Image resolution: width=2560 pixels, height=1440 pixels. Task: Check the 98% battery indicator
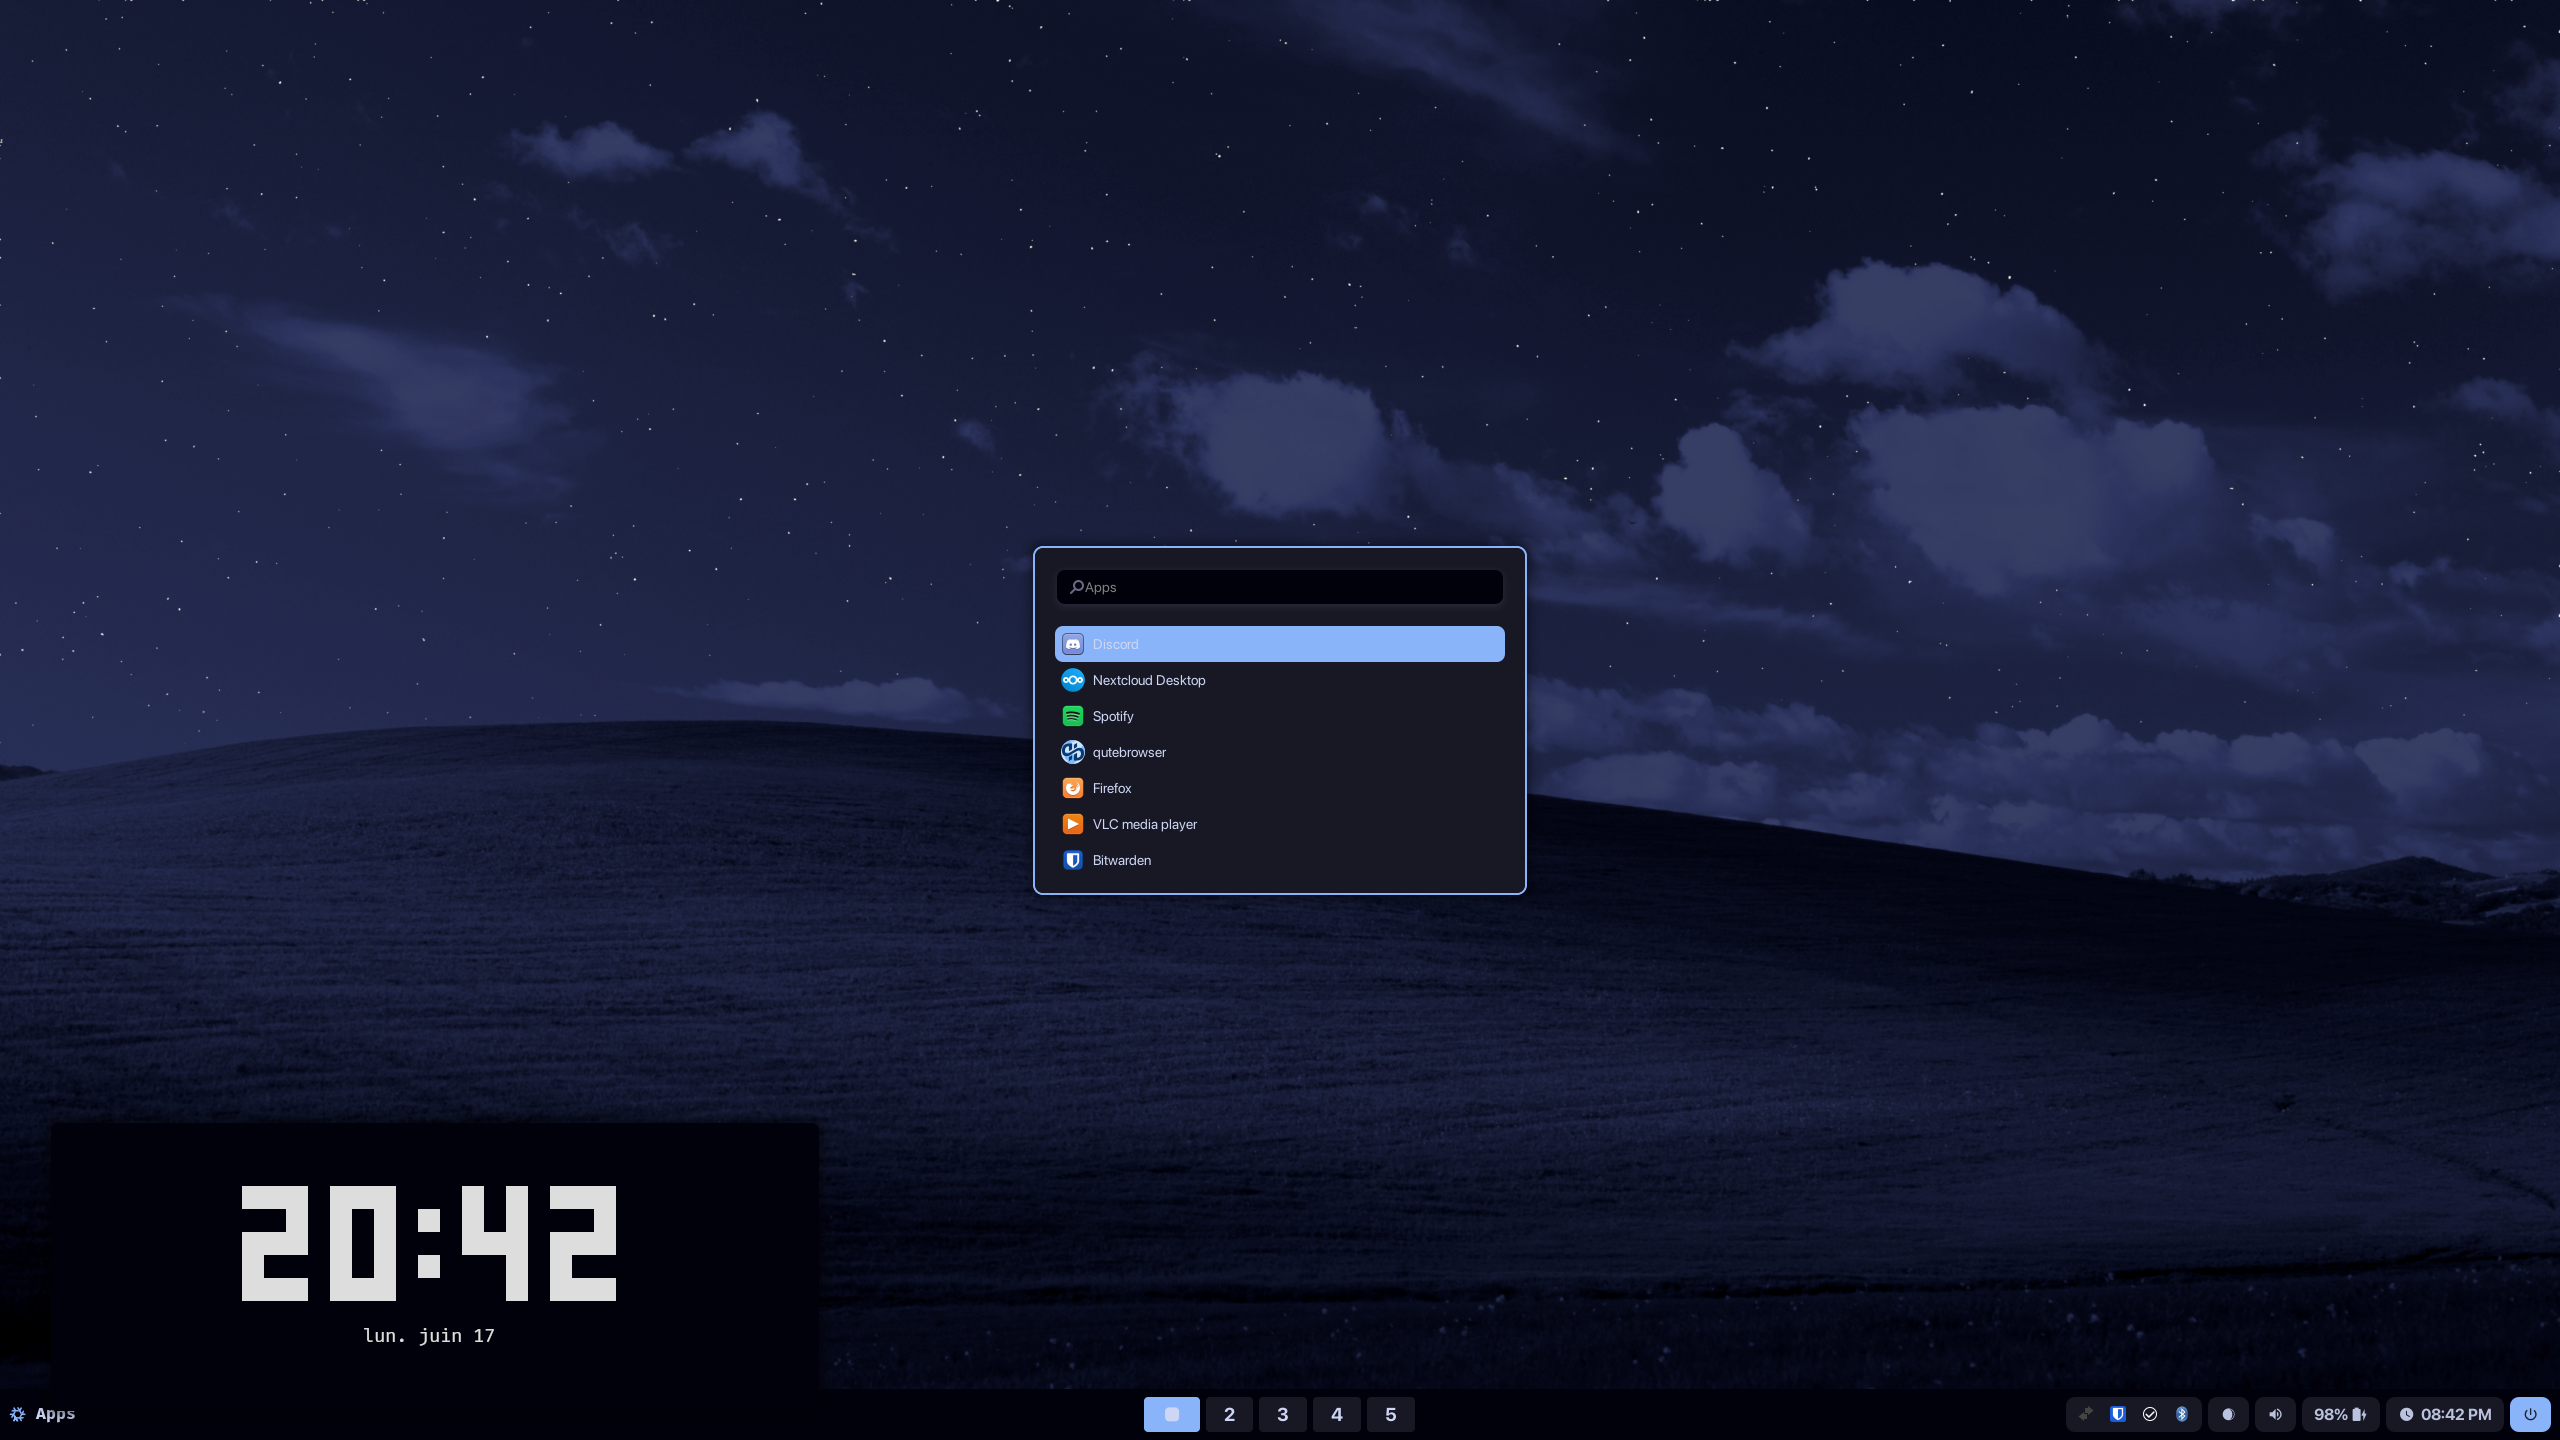pyautogui.click(x=2340, y=1414)
